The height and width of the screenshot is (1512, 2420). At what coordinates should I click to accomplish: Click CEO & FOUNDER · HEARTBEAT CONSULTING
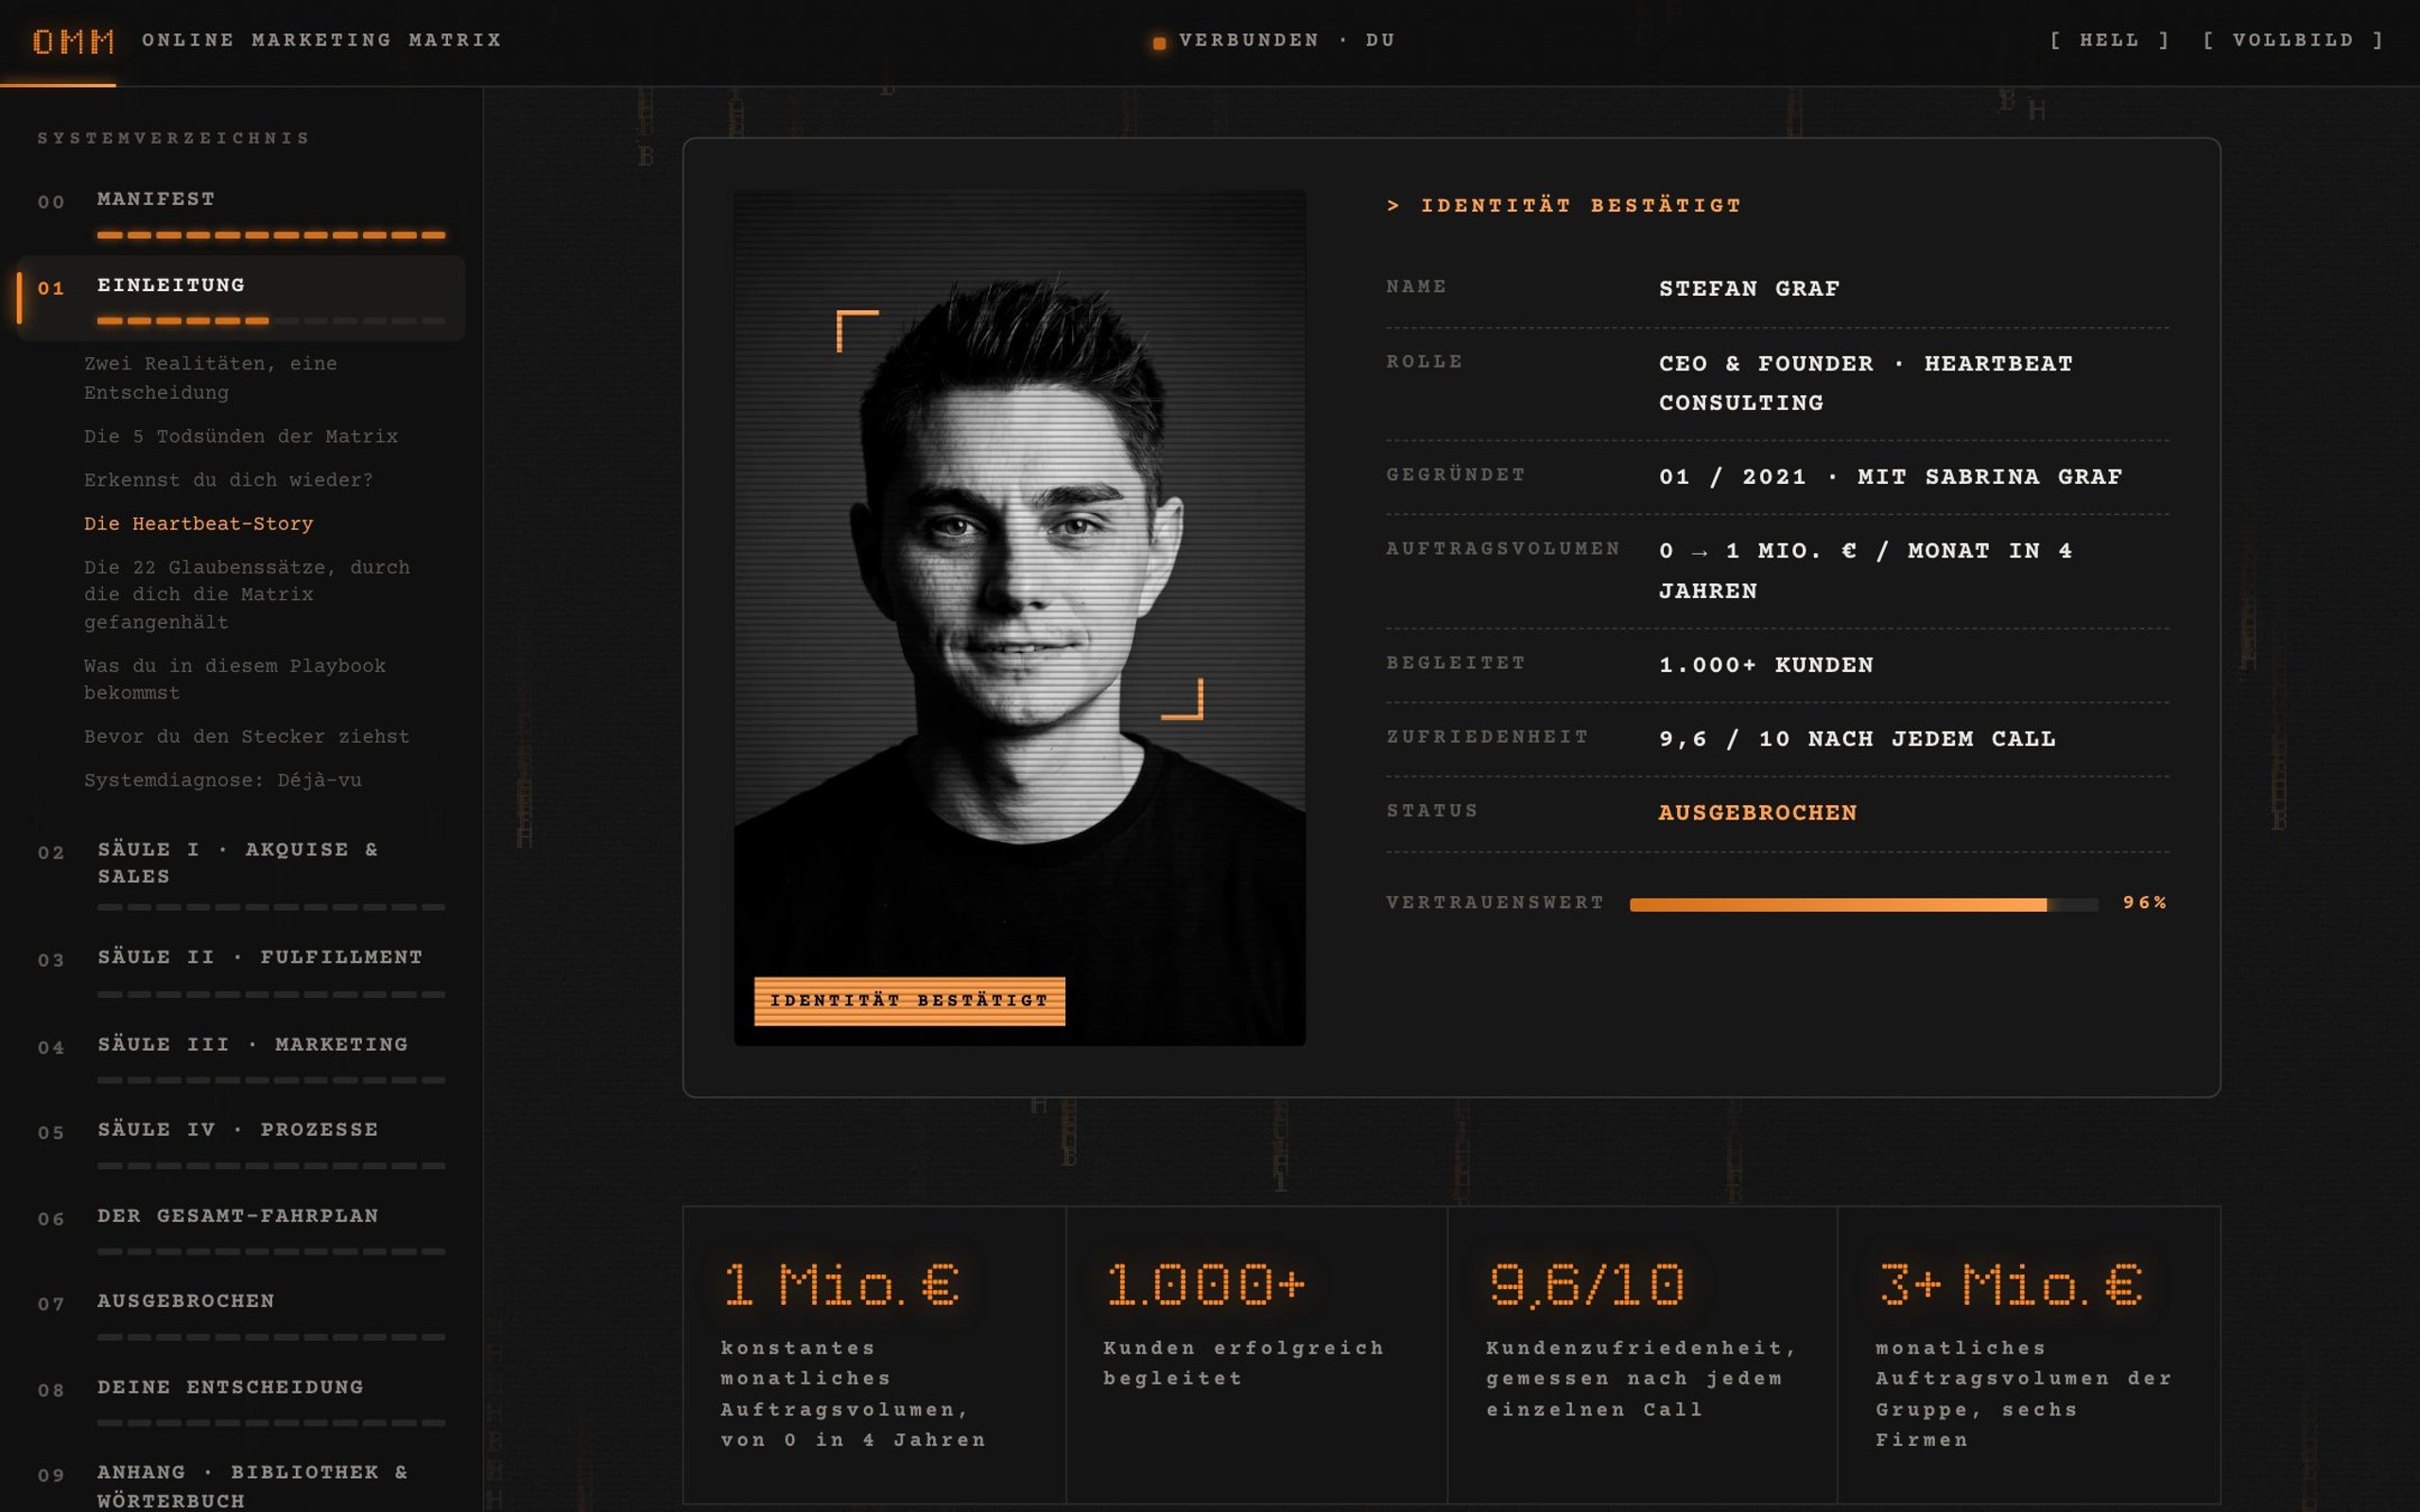(x=1866, y=383)
